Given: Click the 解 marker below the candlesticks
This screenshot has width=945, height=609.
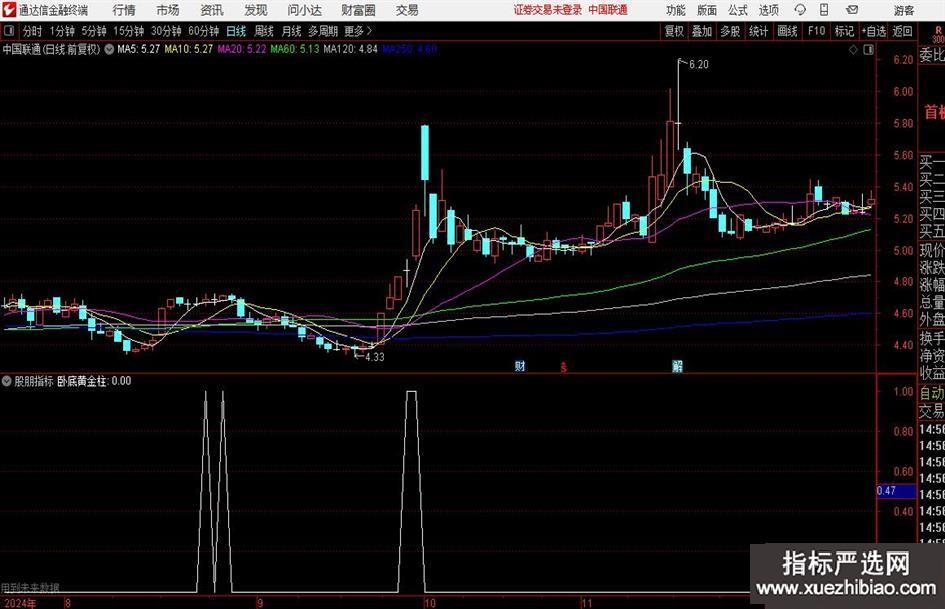Looking at the screenshot, I should (x=677, y=366).
